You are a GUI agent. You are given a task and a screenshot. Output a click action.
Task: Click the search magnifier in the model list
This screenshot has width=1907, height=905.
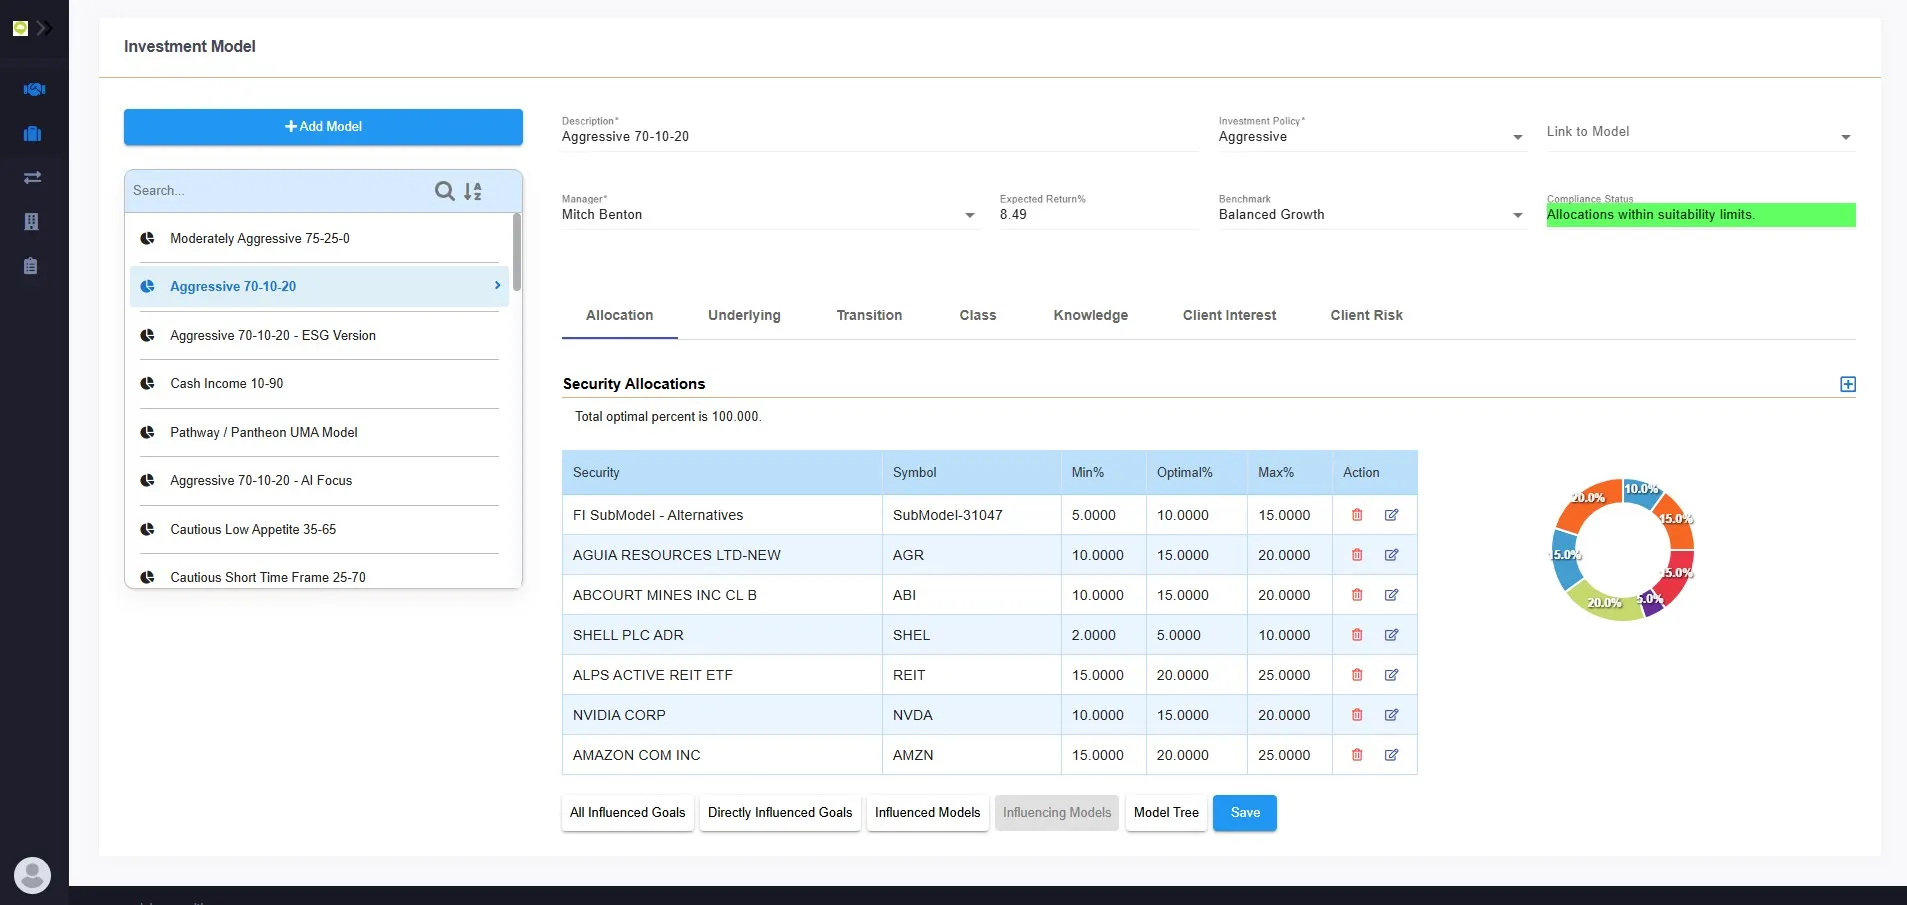pos(445,190)
